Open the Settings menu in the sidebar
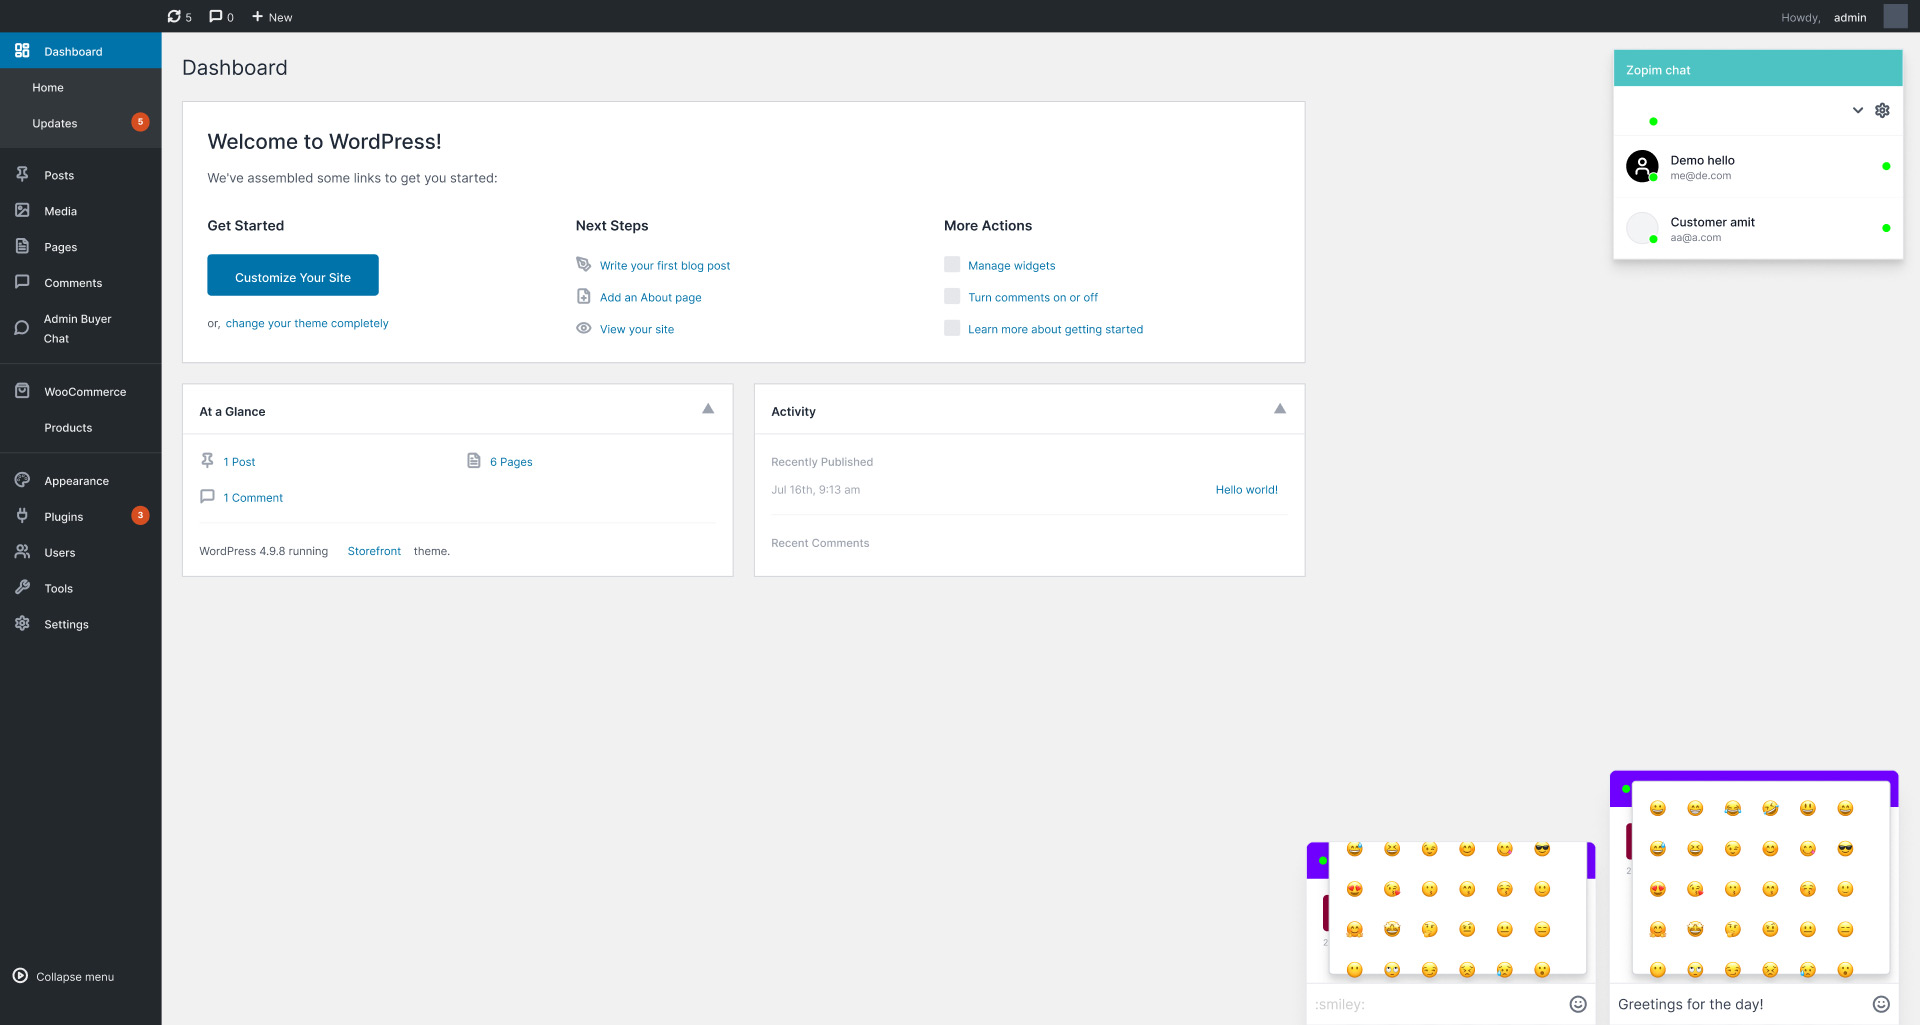This screenshot has height=1025, width=1920. click(x=66, y=623)
